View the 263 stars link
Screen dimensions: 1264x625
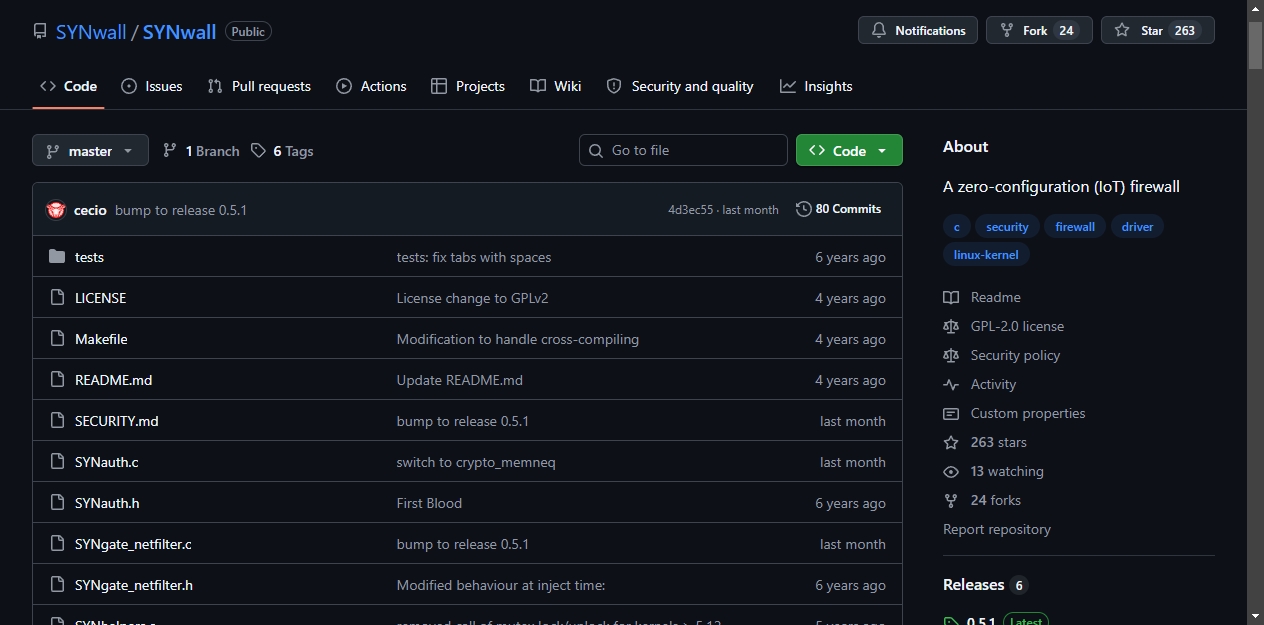coord(985,442)
